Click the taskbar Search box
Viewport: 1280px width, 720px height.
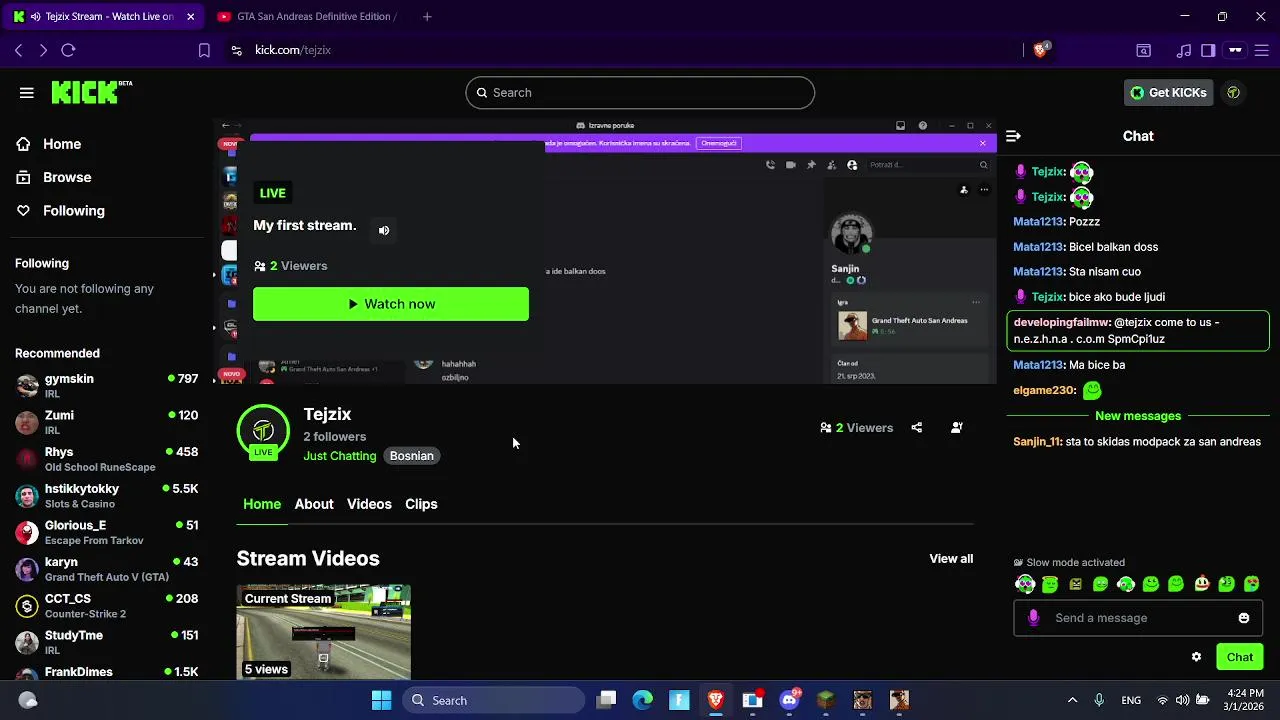pyautogui.click(x=494, y=700)
